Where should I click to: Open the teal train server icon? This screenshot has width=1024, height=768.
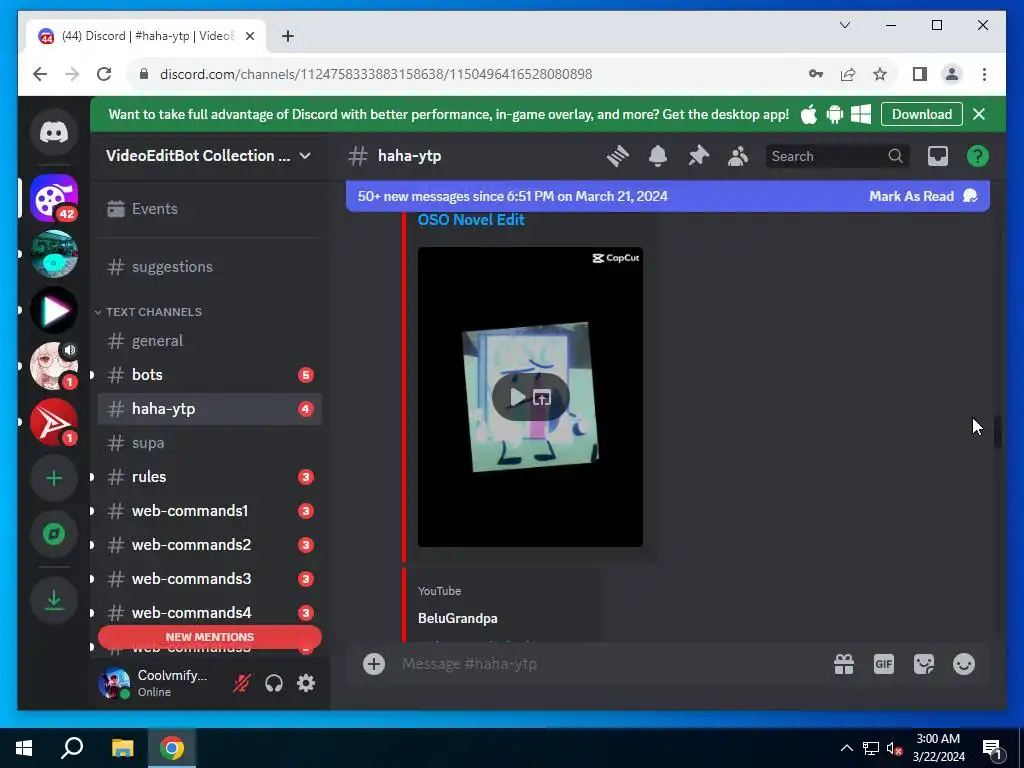click(54, 255)
